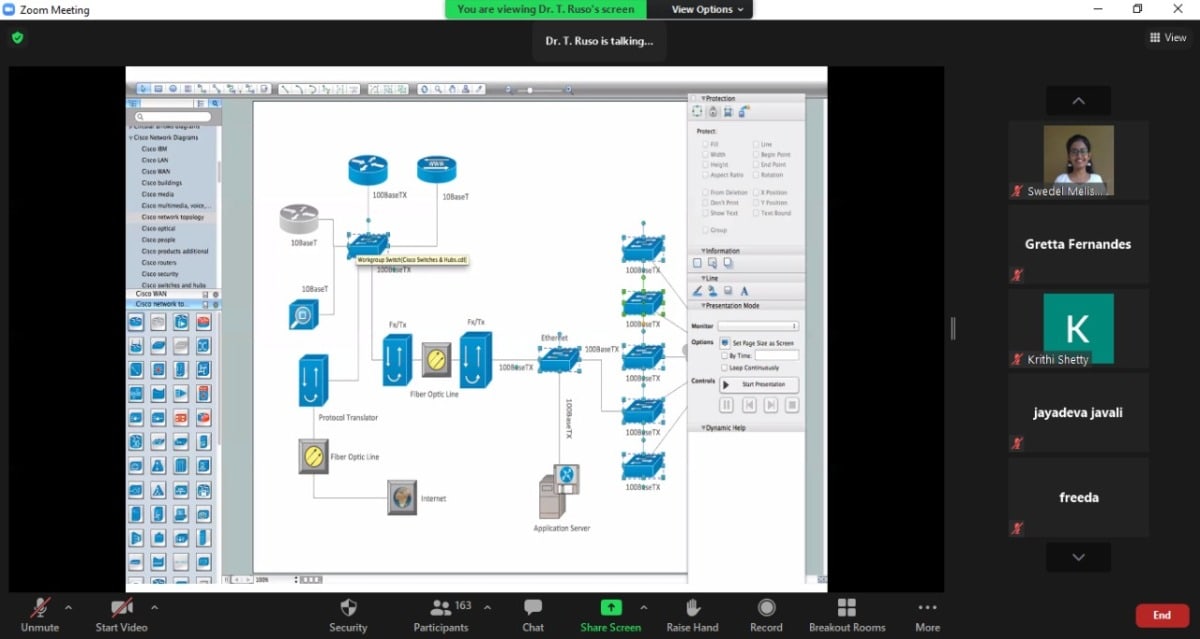Image resolution: width=1200 pixels, height=639 pixels.
Task: Select Cisco network topology in library list
Action: tap(172, 217)
